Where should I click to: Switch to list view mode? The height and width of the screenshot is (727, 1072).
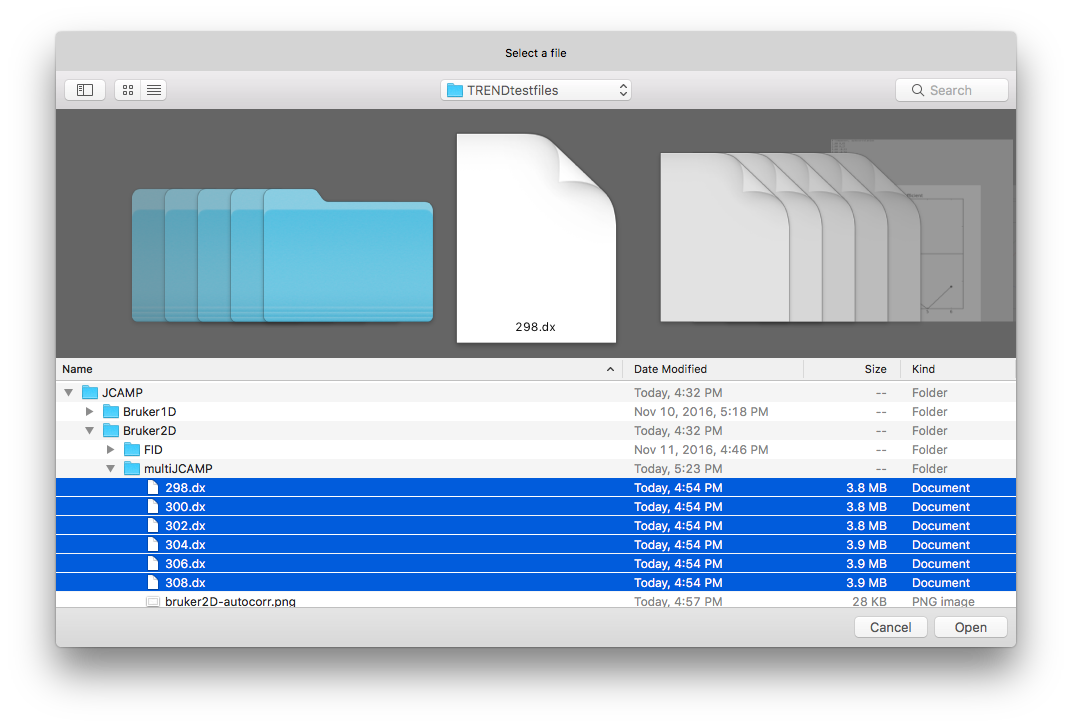(154, 90)
